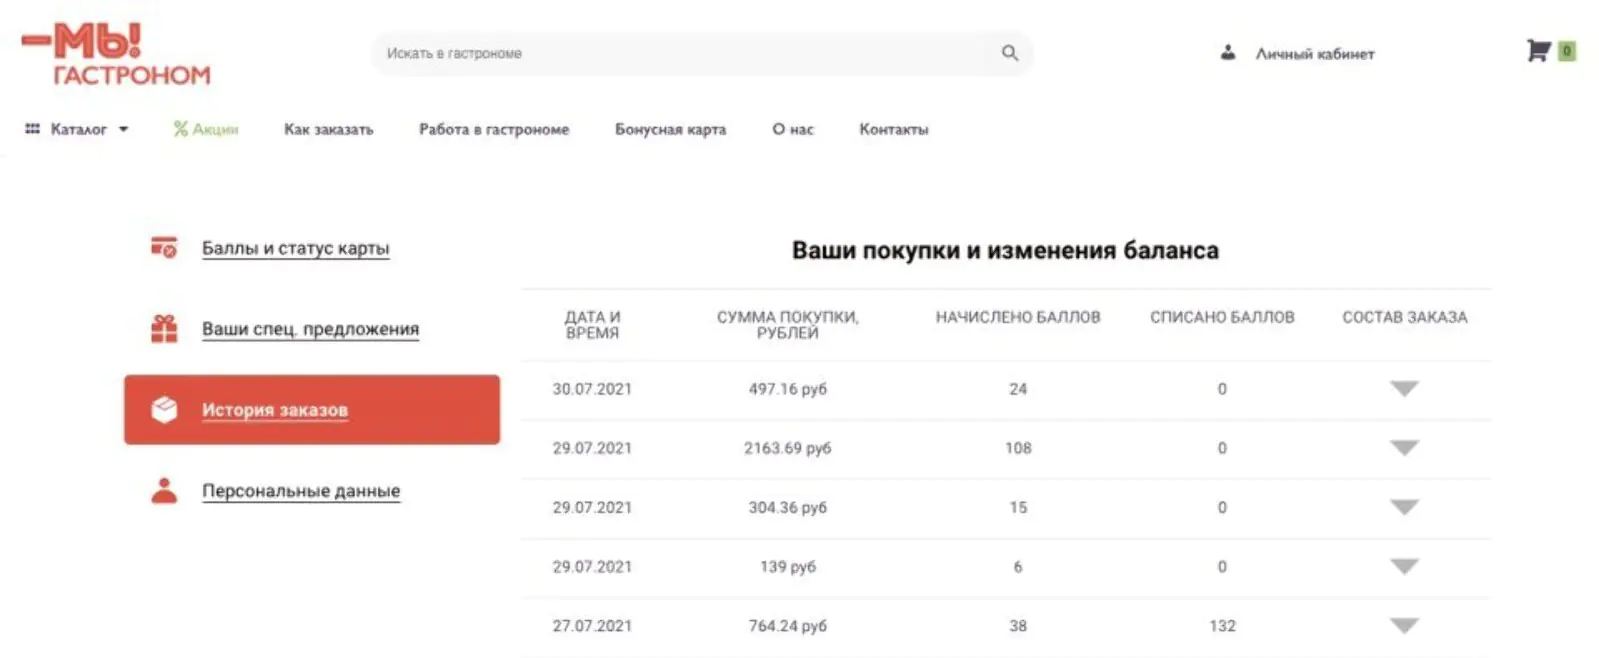Click the amount 304.36 руб

point(787,507)
